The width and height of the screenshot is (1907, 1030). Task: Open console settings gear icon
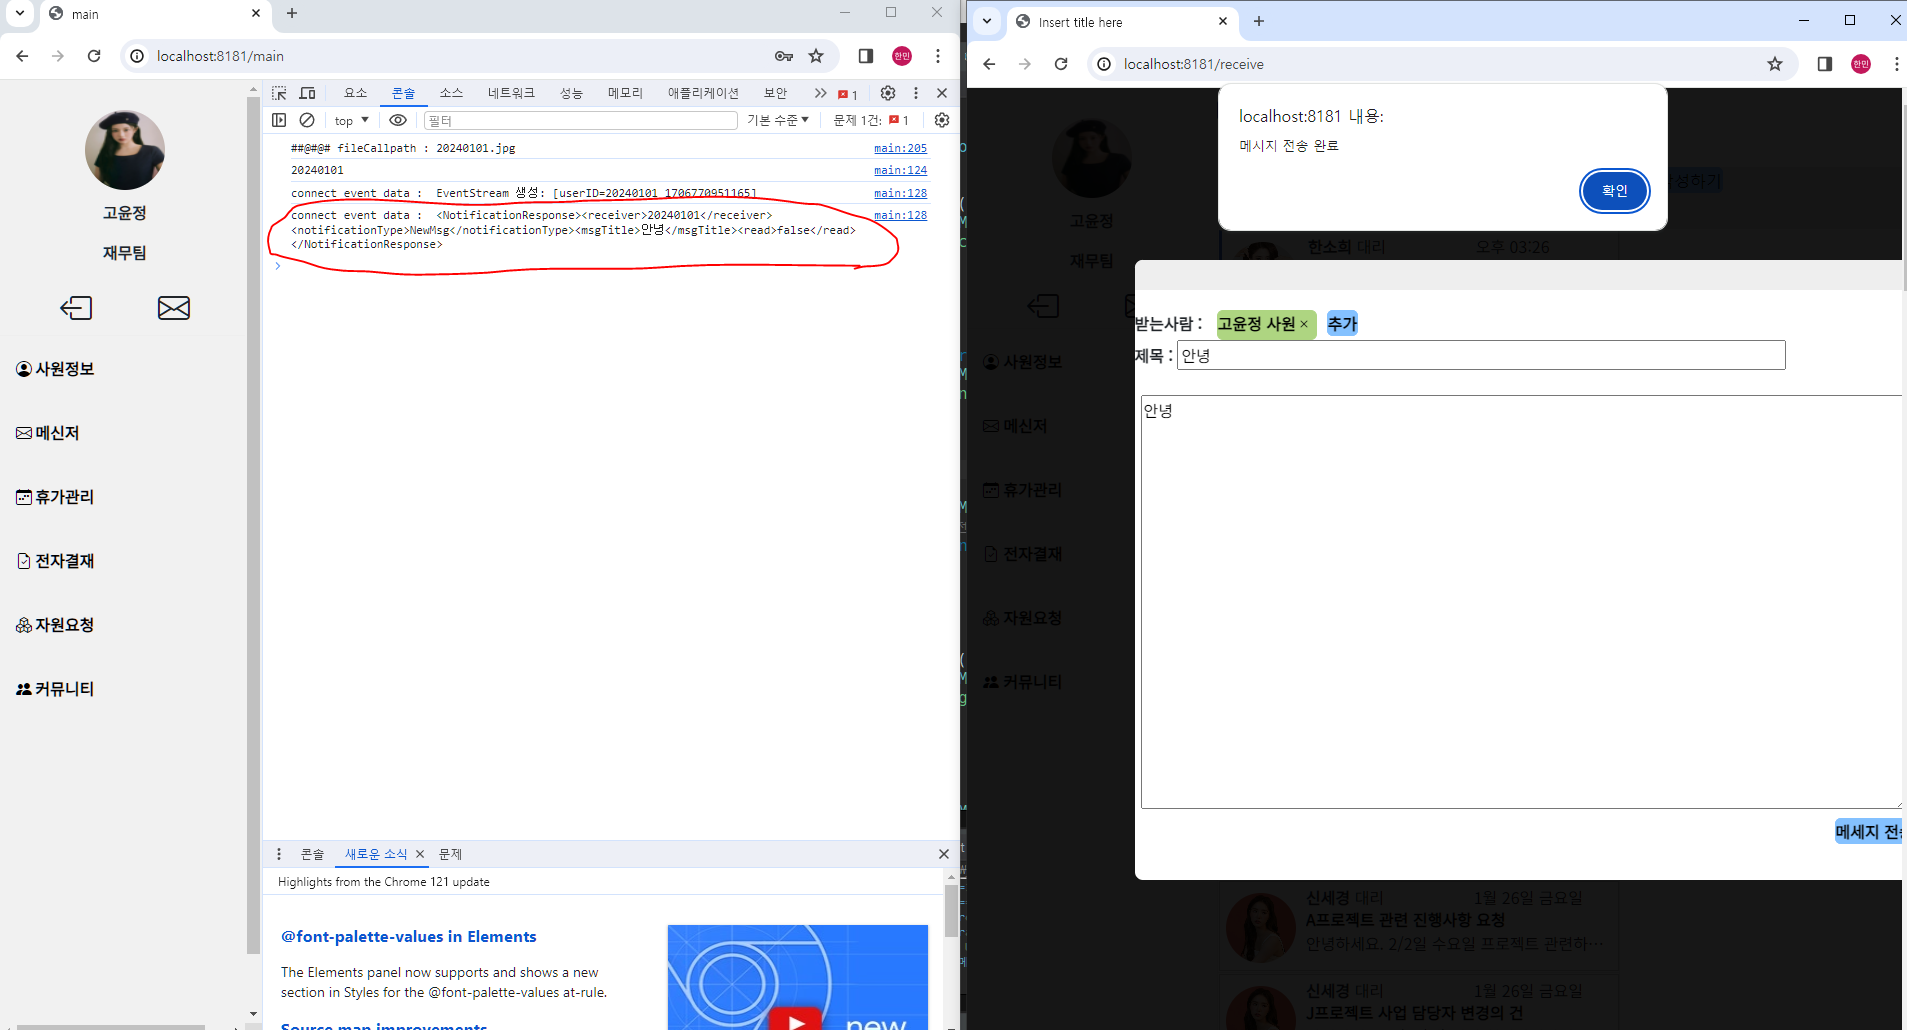click(x=942, y=120)
